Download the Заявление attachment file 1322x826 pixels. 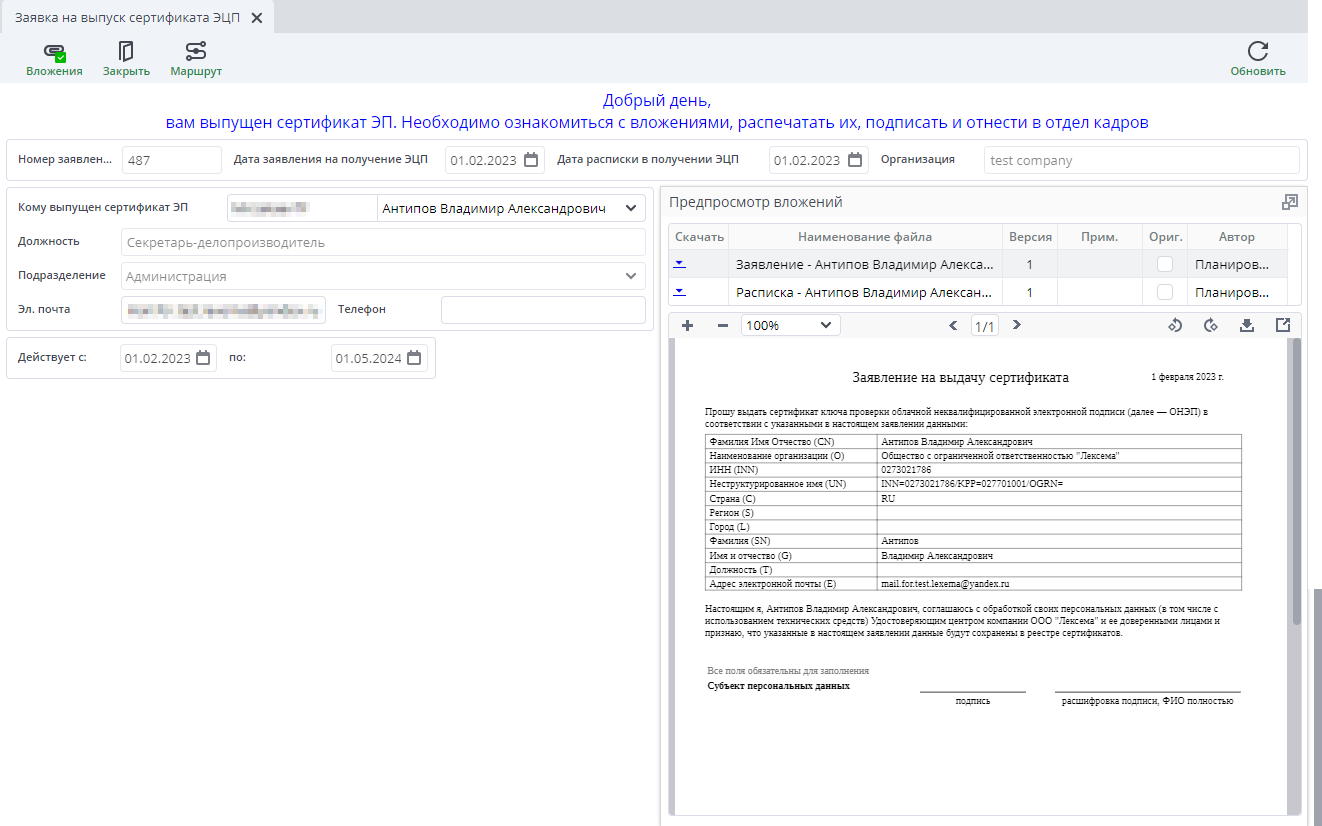679,264
